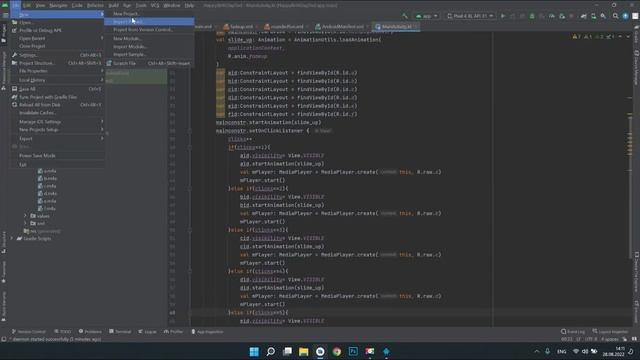Image resolution: width=640 pixels, height=360 pixels.
Task: Switch to the fadeup.xml editor tab
Action: [239, 27]
